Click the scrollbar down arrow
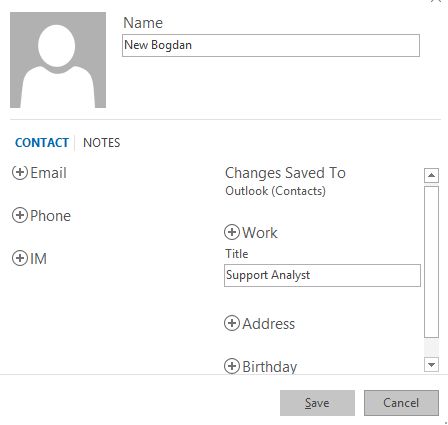Viewport: 448px width, 425px height. tap(431, 364)
